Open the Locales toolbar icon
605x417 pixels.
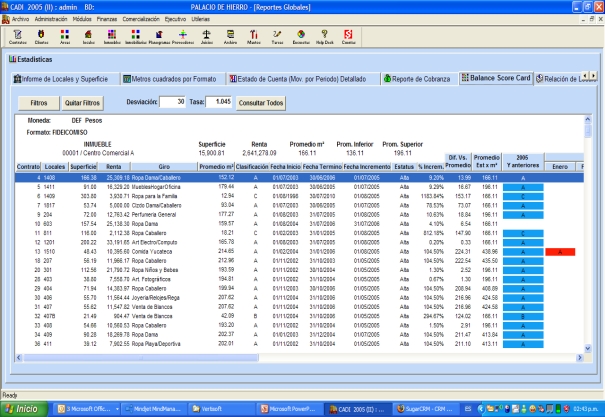click(x=88, y=37)
